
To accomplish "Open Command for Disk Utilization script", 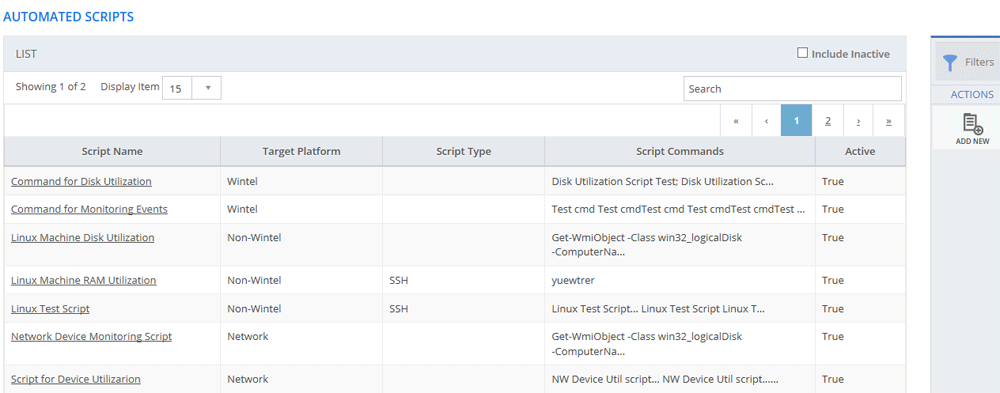I will point(82,181).
